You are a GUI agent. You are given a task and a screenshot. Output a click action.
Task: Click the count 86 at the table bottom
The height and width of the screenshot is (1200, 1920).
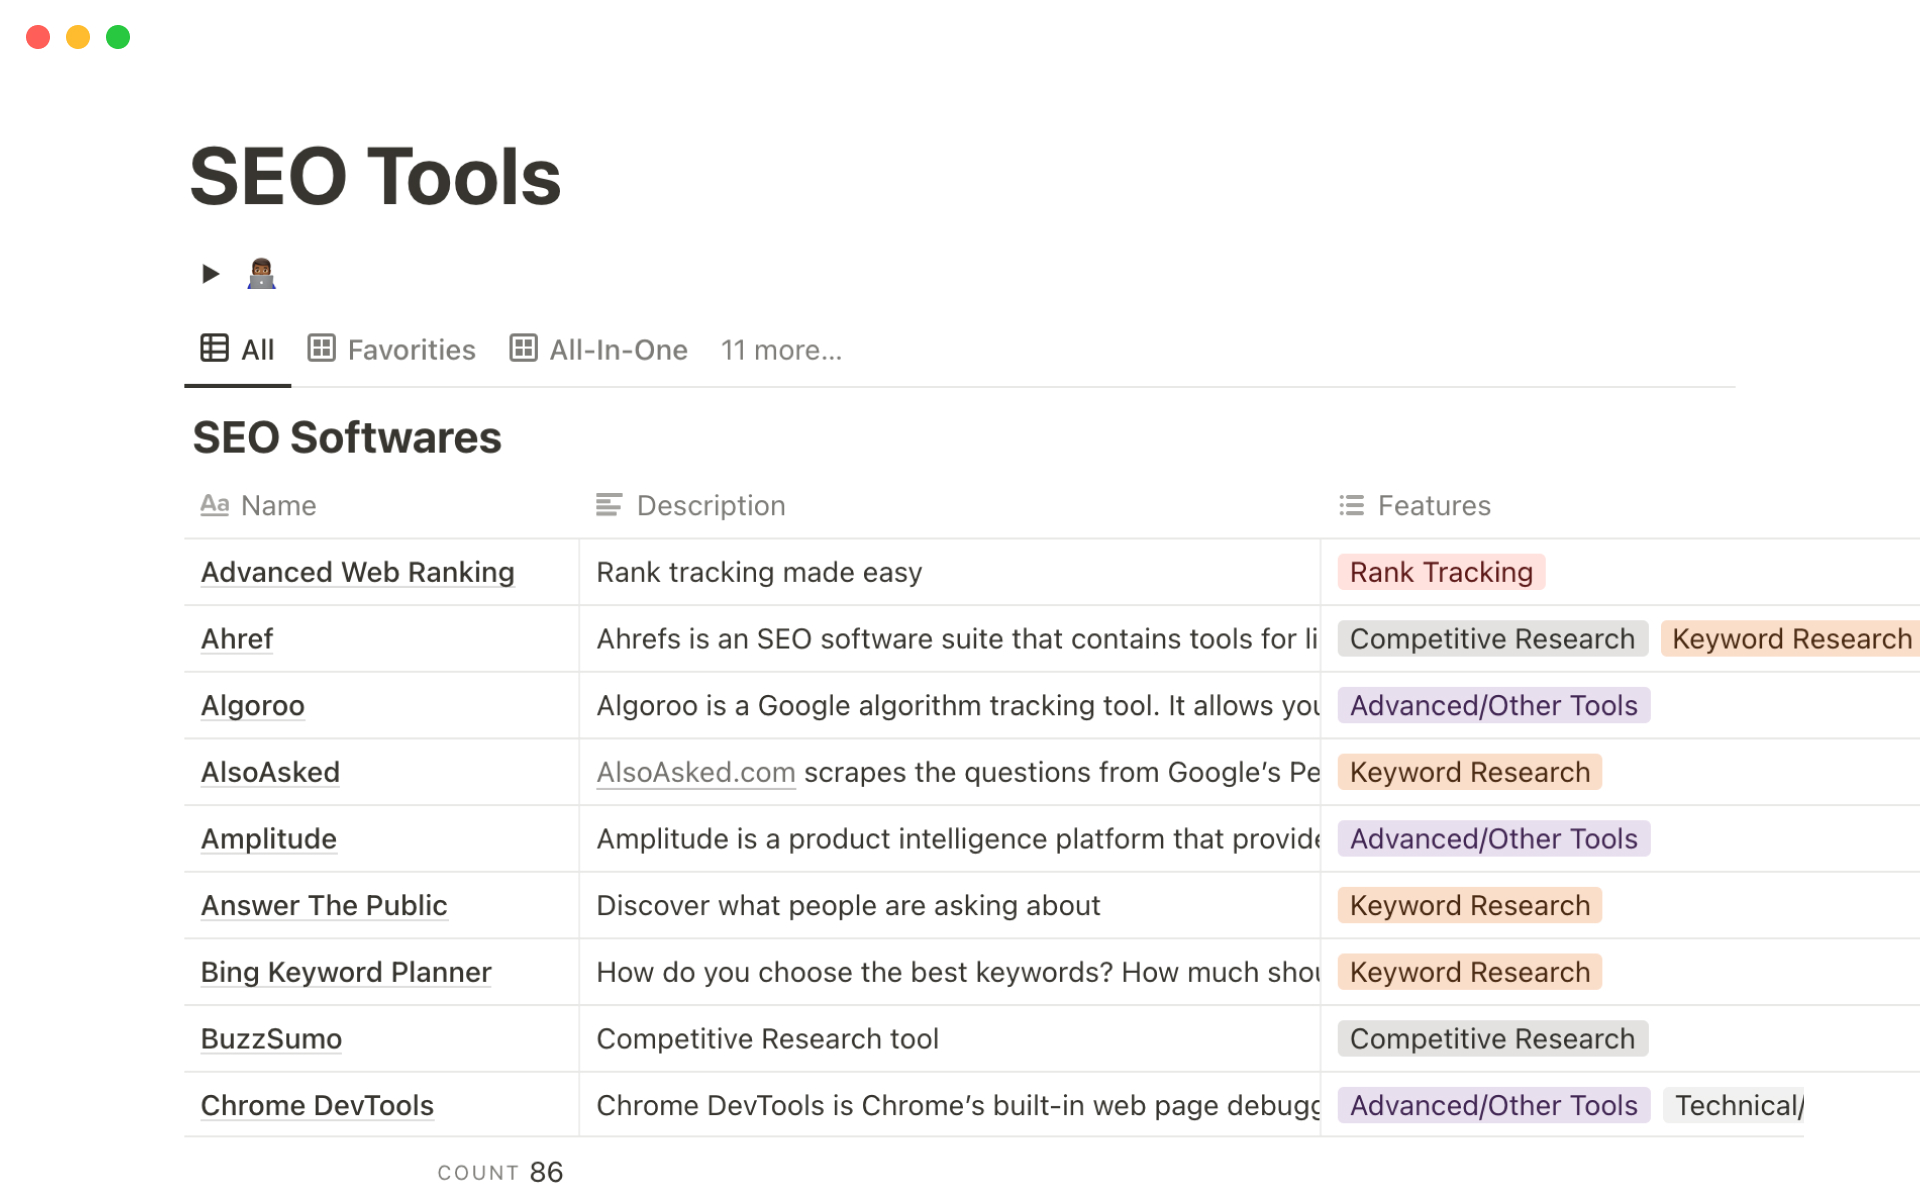point(547,1171)
